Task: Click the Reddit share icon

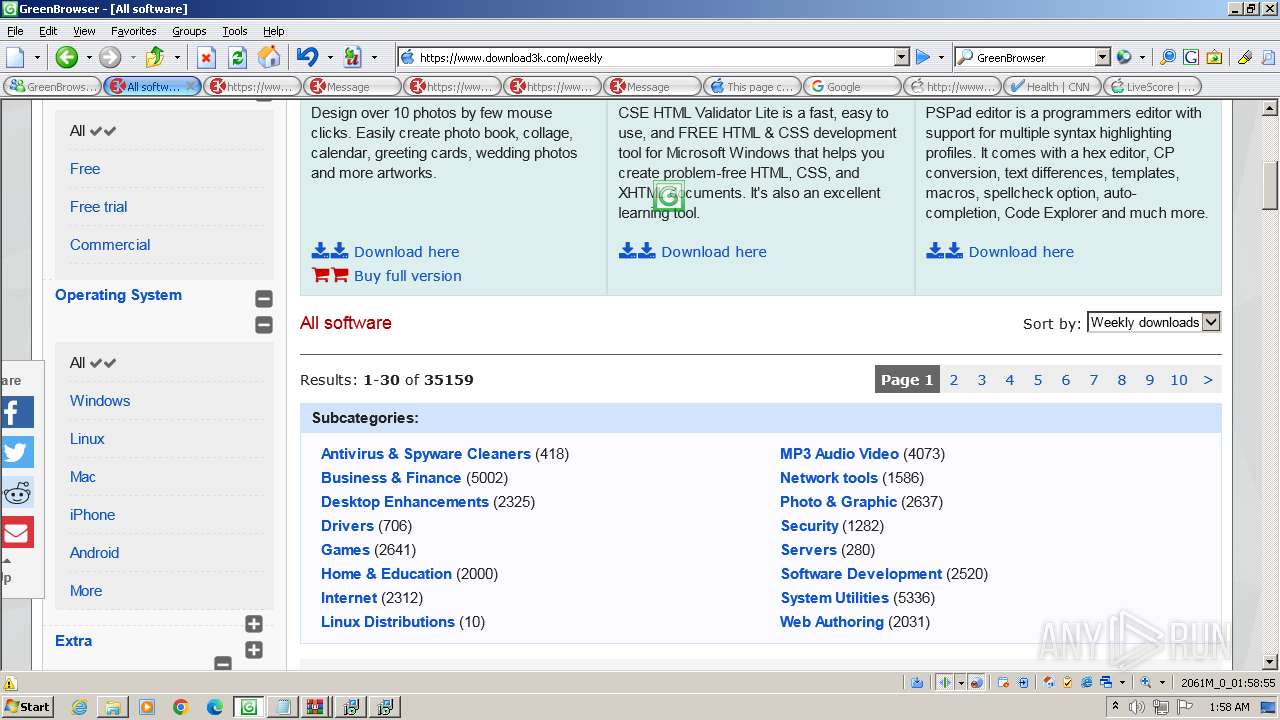Action: 16,492
